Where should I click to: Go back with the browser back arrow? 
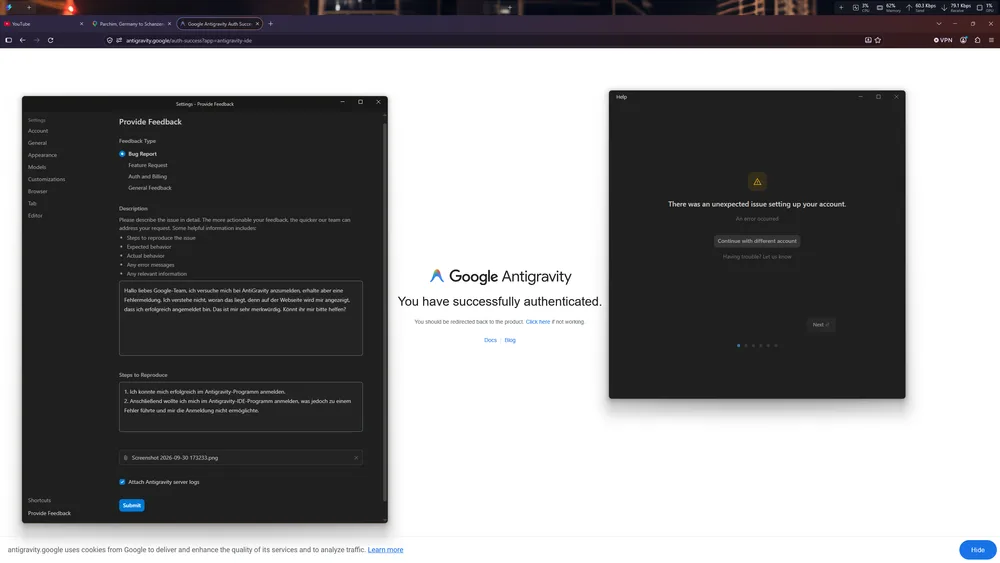pyautogui.click(x=22, y=40)
